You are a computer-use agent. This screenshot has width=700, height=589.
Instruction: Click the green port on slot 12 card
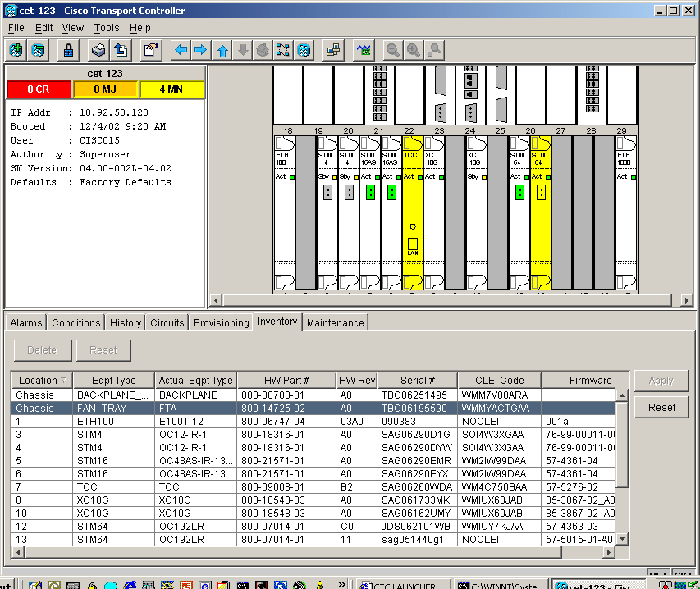[520, 193]
